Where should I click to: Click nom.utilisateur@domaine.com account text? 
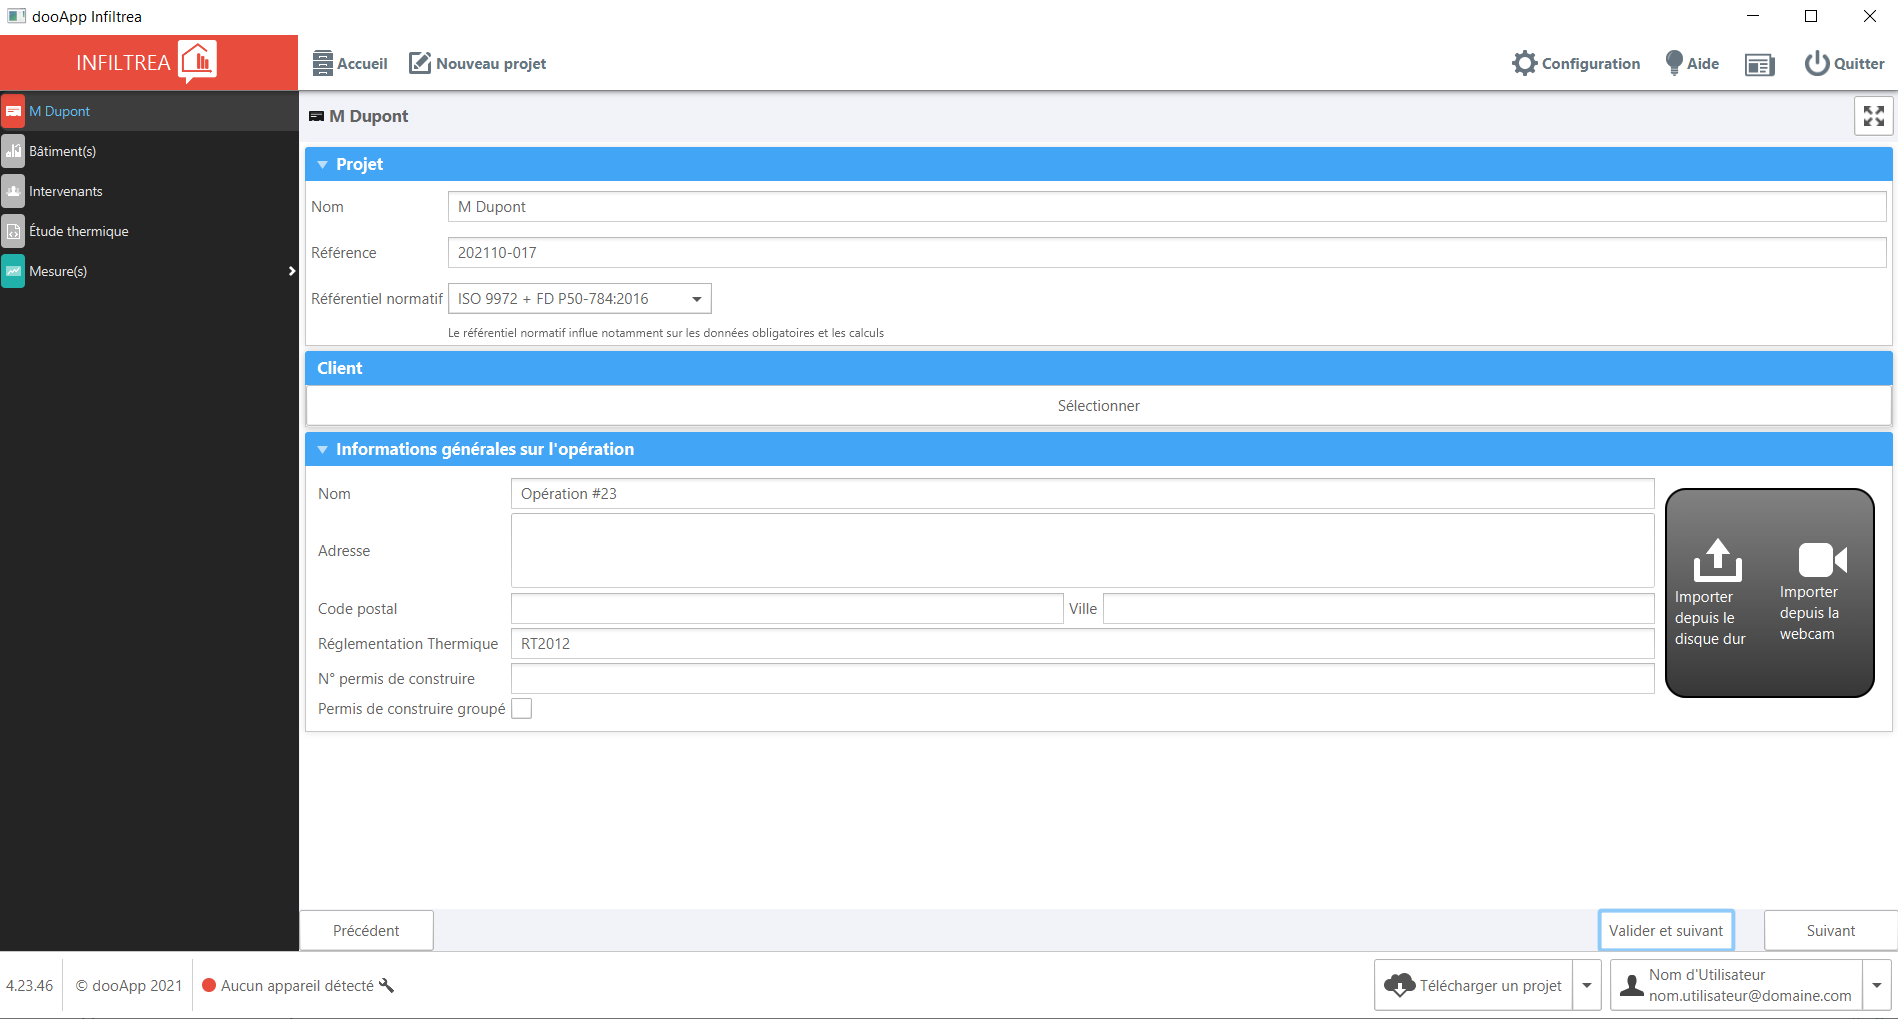click(1750, 996)
